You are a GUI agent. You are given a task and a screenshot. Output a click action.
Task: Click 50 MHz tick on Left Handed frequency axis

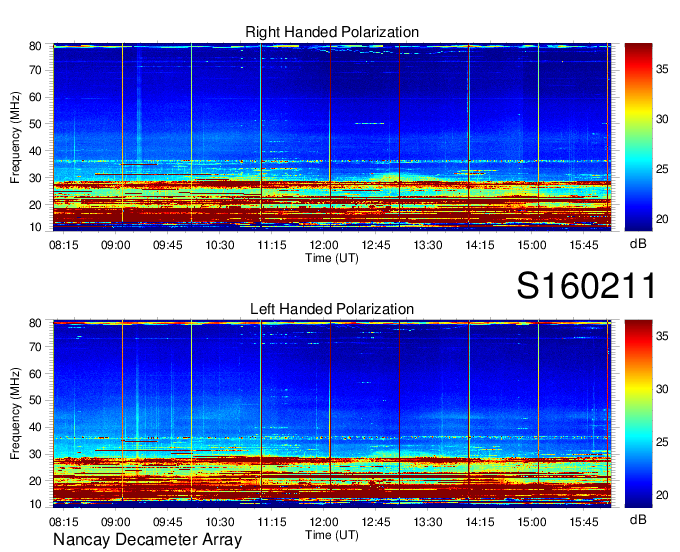click(x=35, y=400)
